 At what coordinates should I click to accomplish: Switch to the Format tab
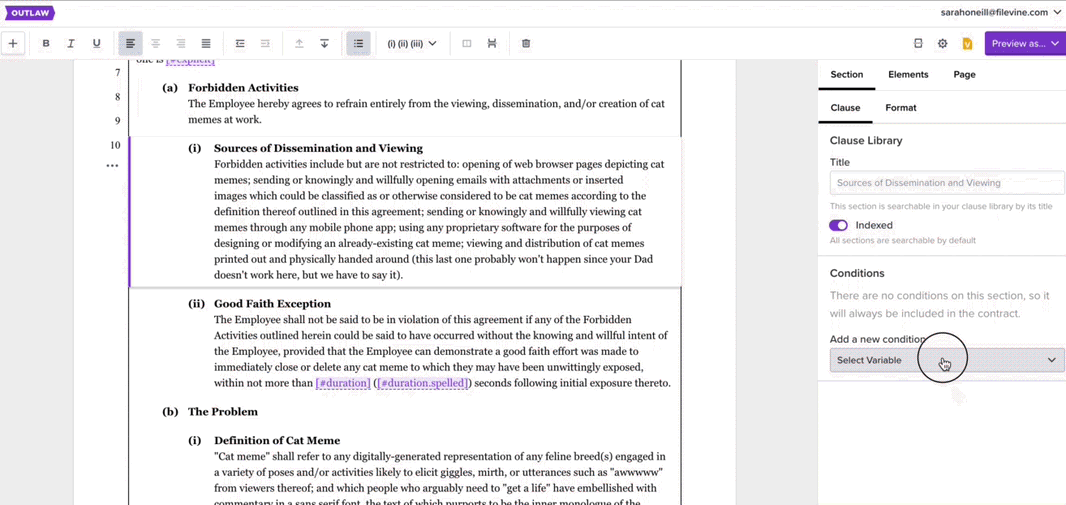pyautogui.click(x=900, y=108)
